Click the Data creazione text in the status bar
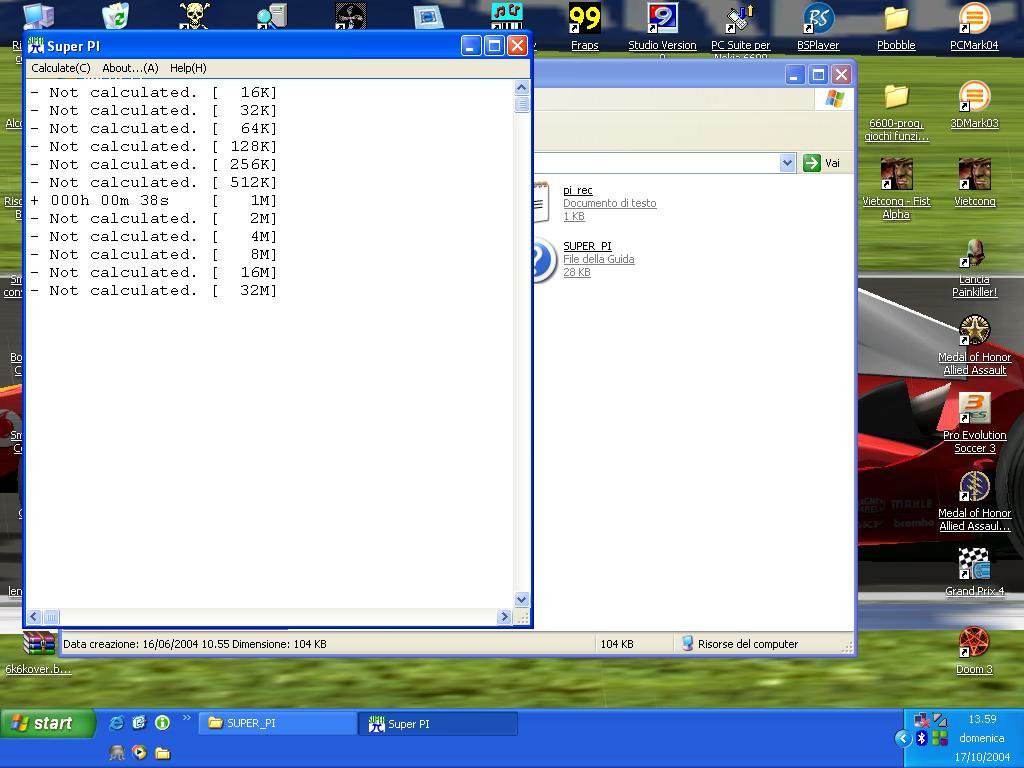The image size is (1024, 768). point(195,644)
